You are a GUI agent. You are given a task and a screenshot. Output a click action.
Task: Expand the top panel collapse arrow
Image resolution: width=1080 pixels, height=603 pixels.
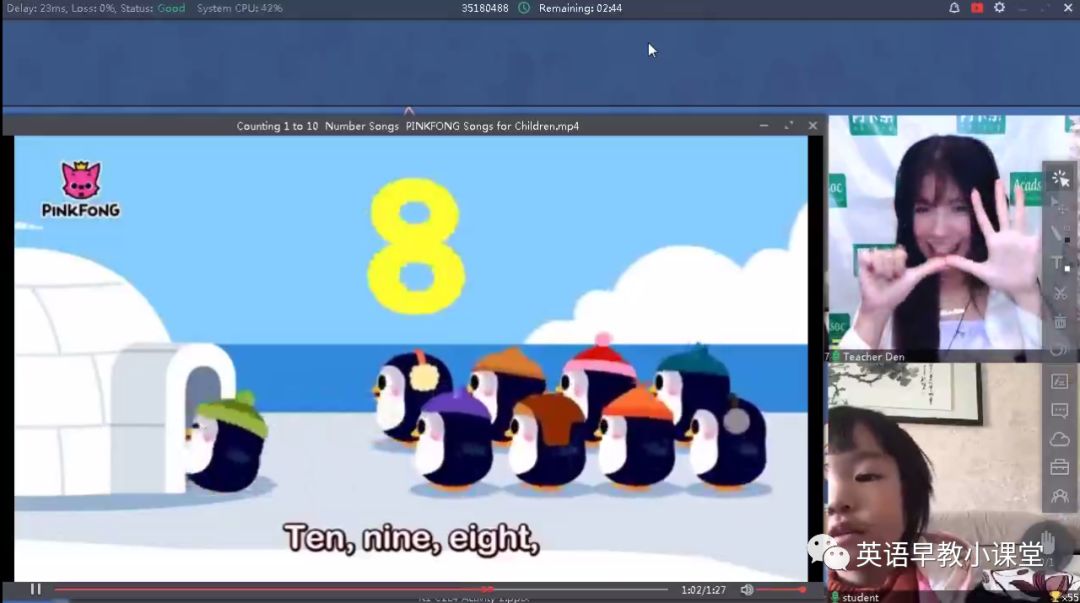[409, 110]
